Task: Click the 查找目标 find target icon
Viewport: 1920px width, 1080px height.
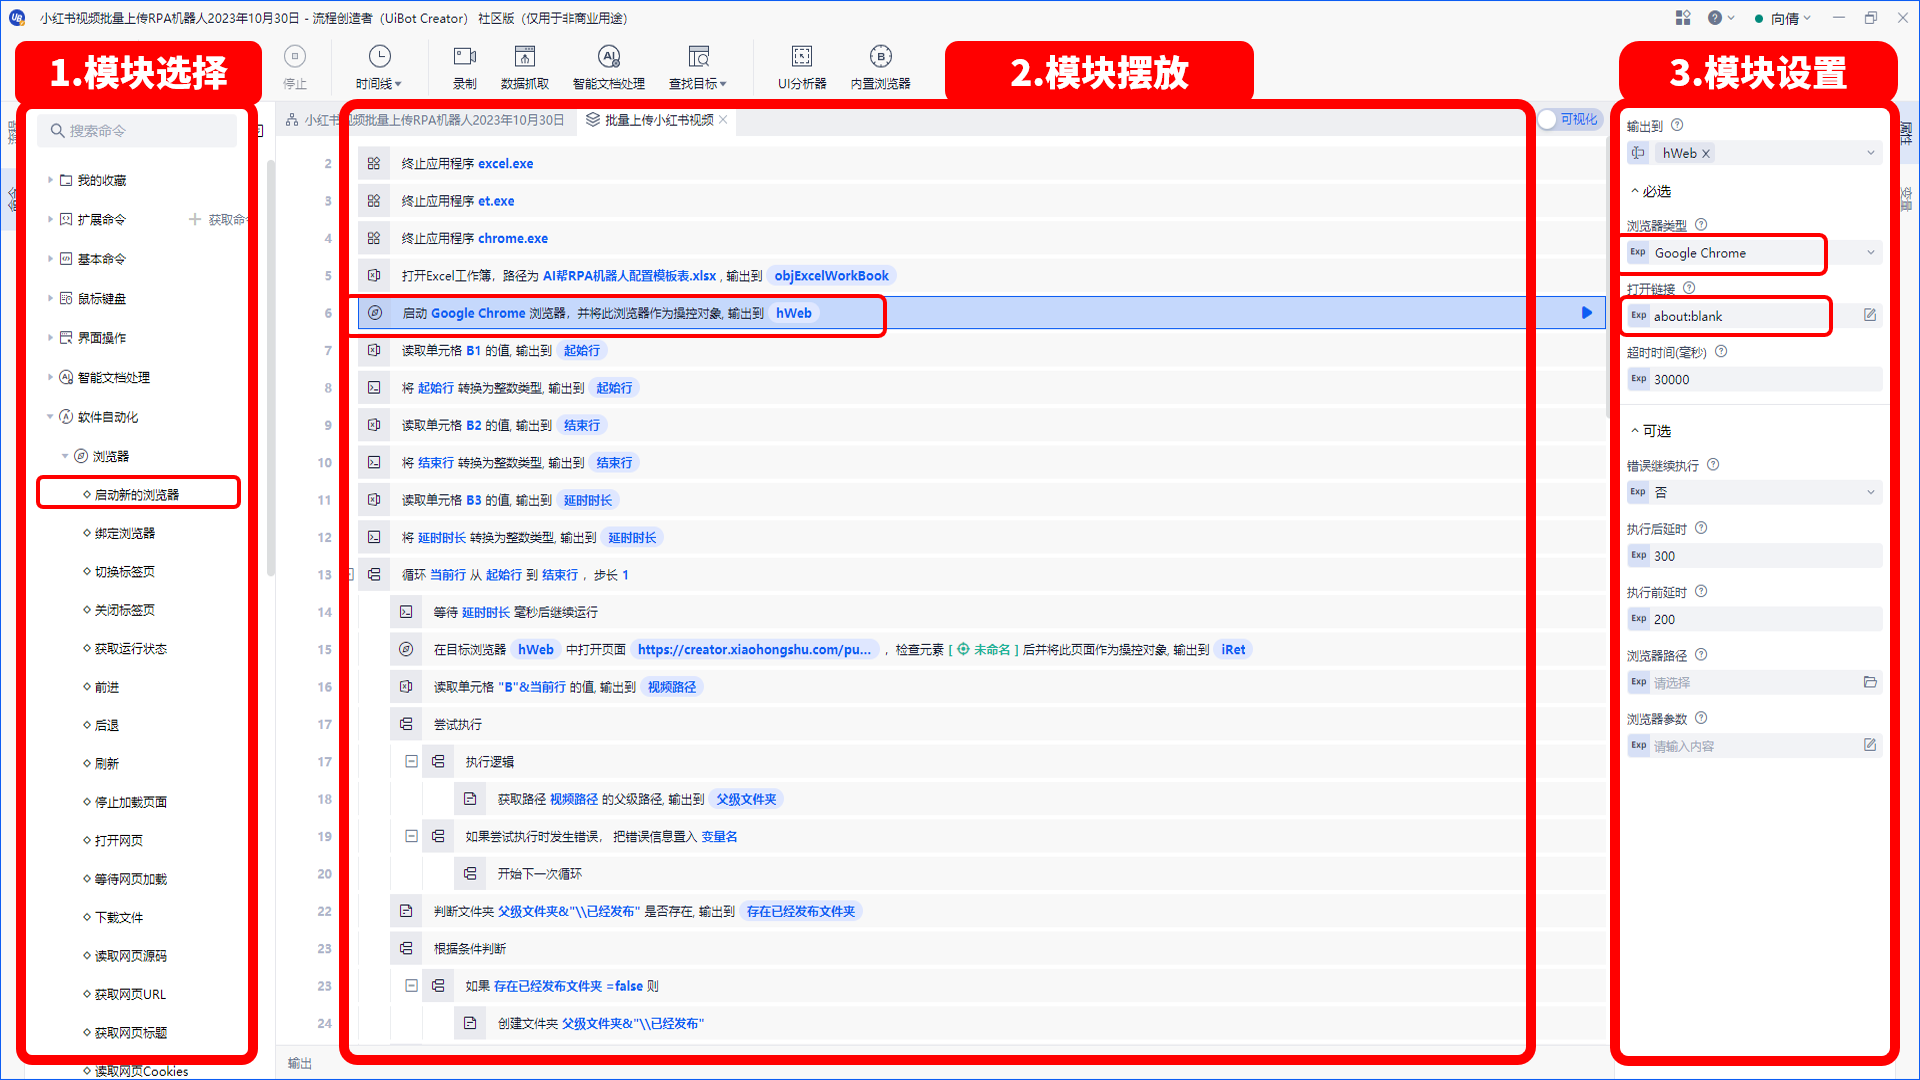Action: point(698,57)
